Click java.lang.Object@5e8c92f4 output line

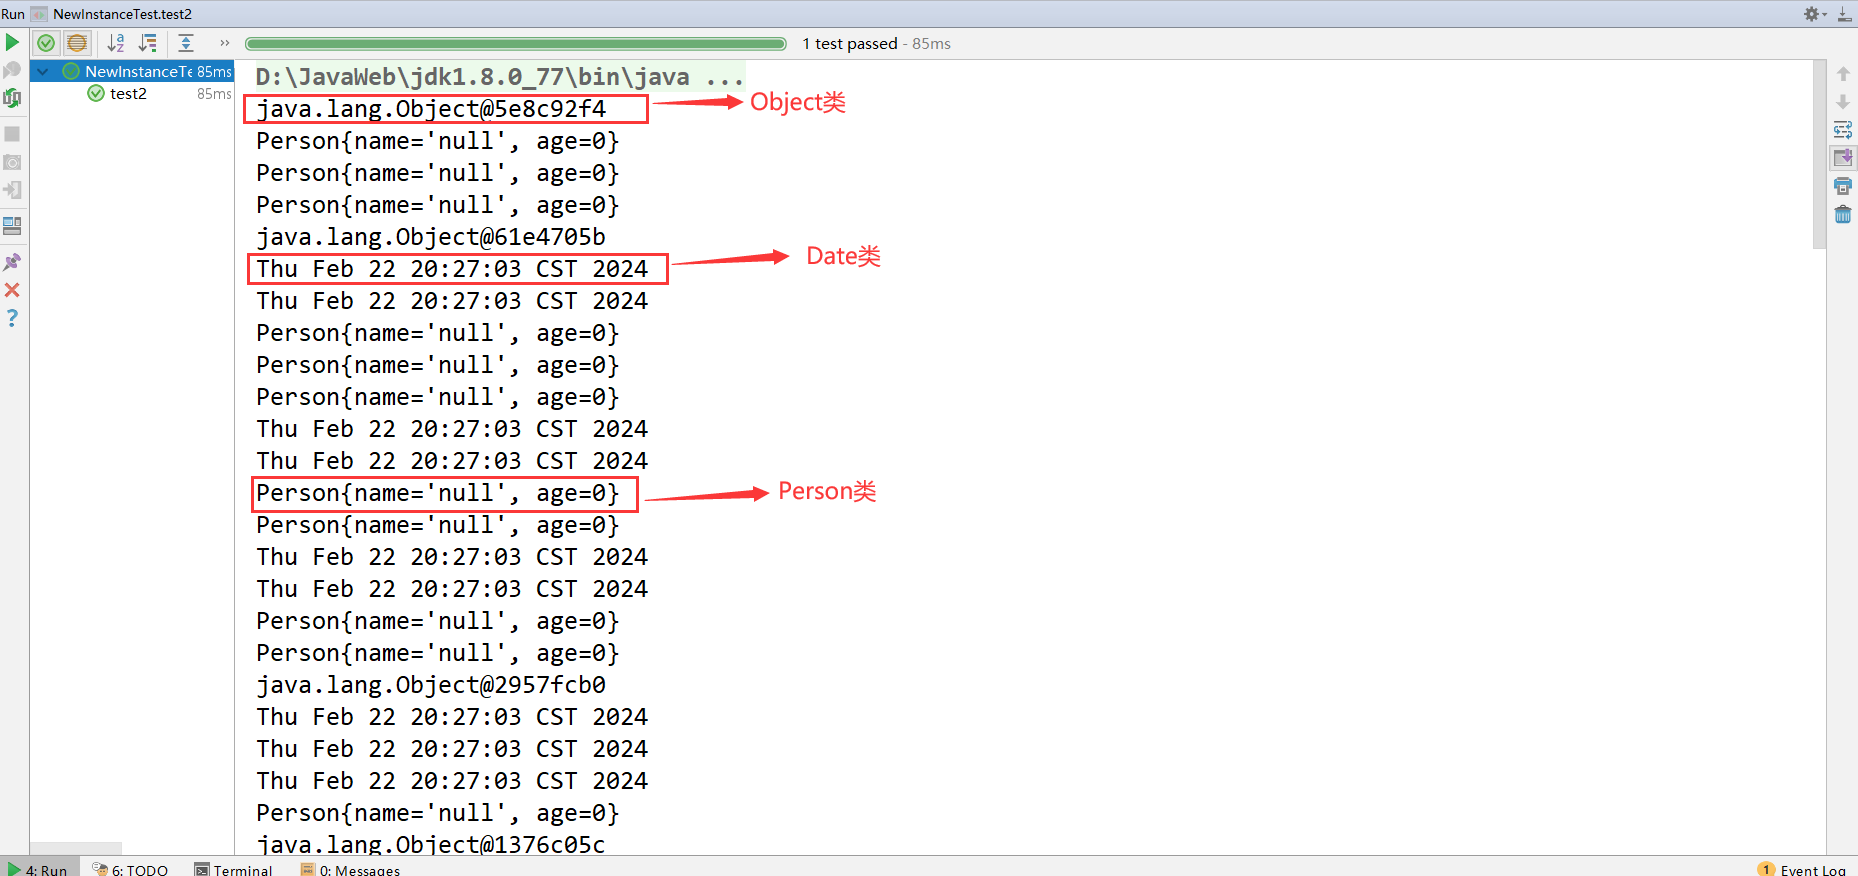(431, 109)
